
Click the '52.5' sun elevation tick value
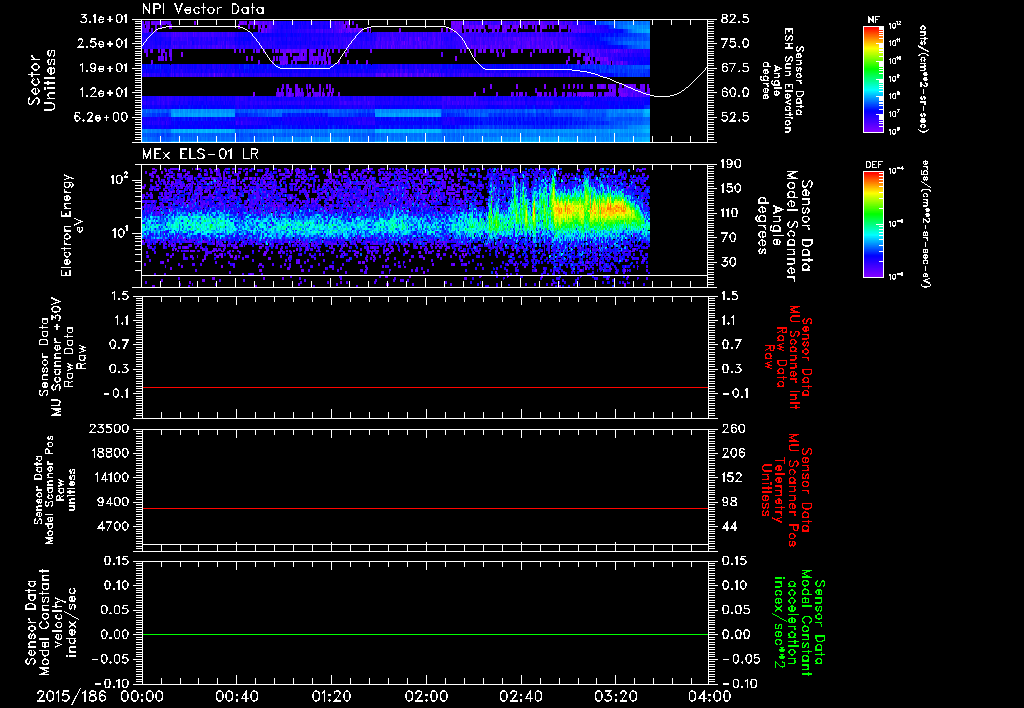click(x=735, y=117)
